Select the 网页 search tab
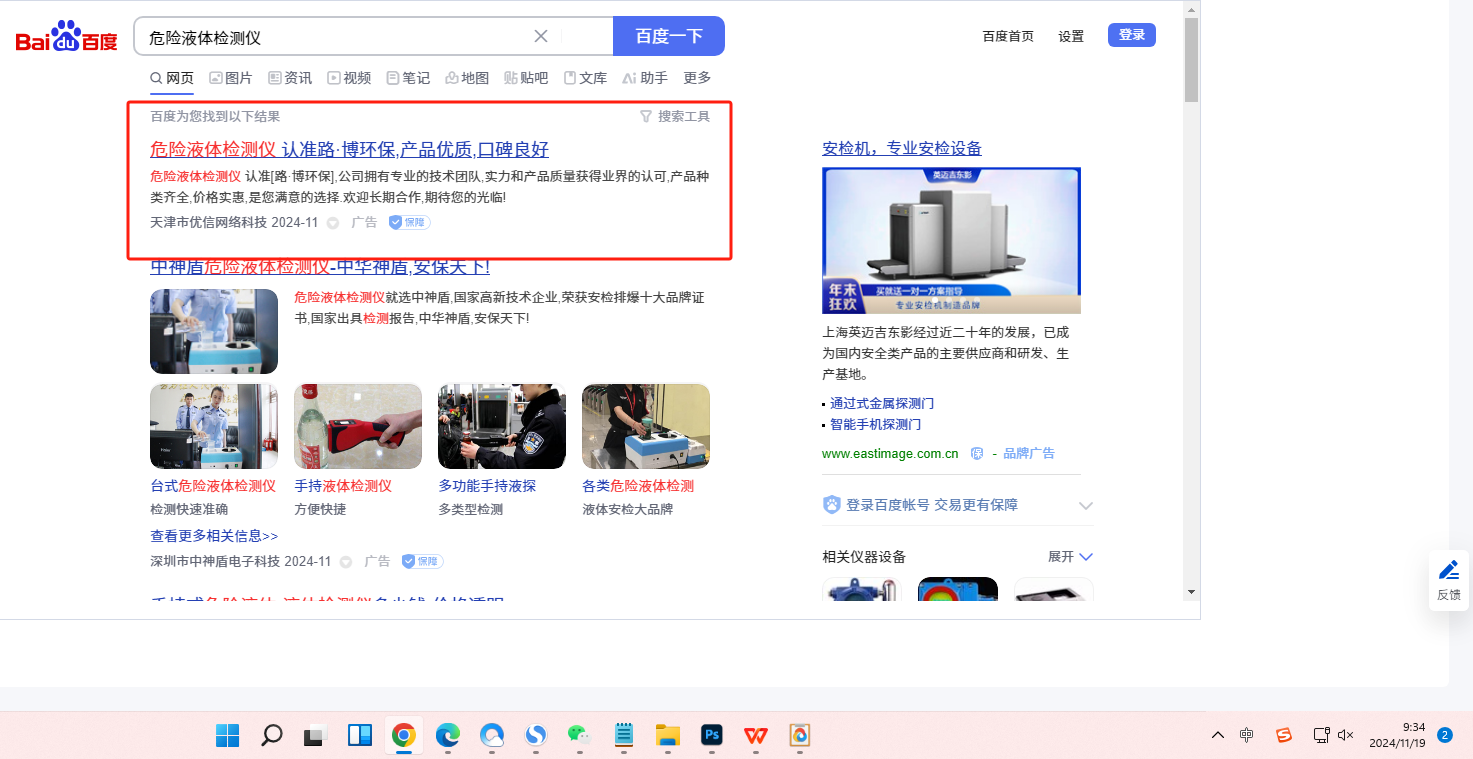1473x759 pixels. coord(172,78)
